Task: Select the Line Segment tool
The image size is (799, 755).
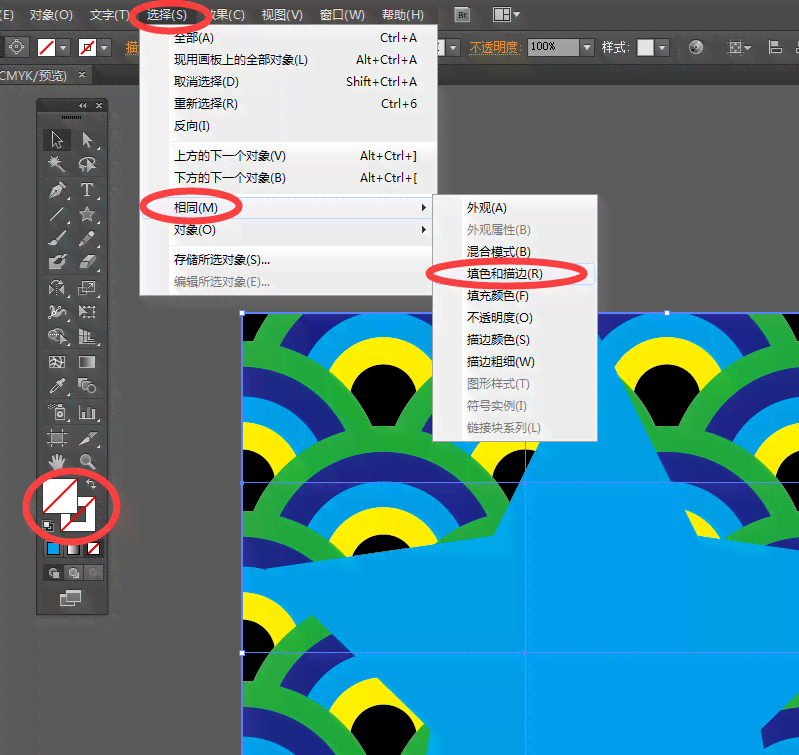Action: 57,214
